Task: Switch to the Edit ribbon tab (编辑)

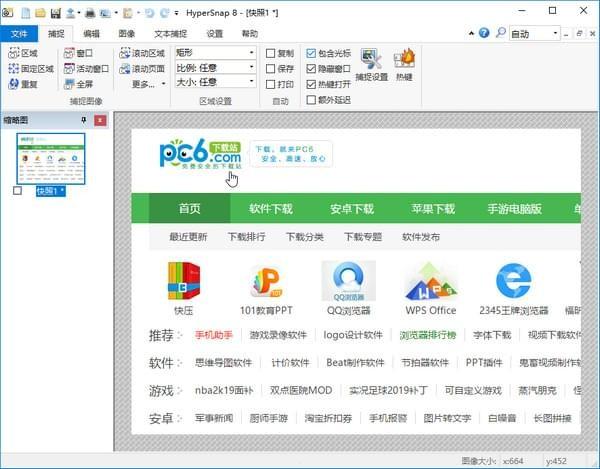Action: (x=91, y=34)
